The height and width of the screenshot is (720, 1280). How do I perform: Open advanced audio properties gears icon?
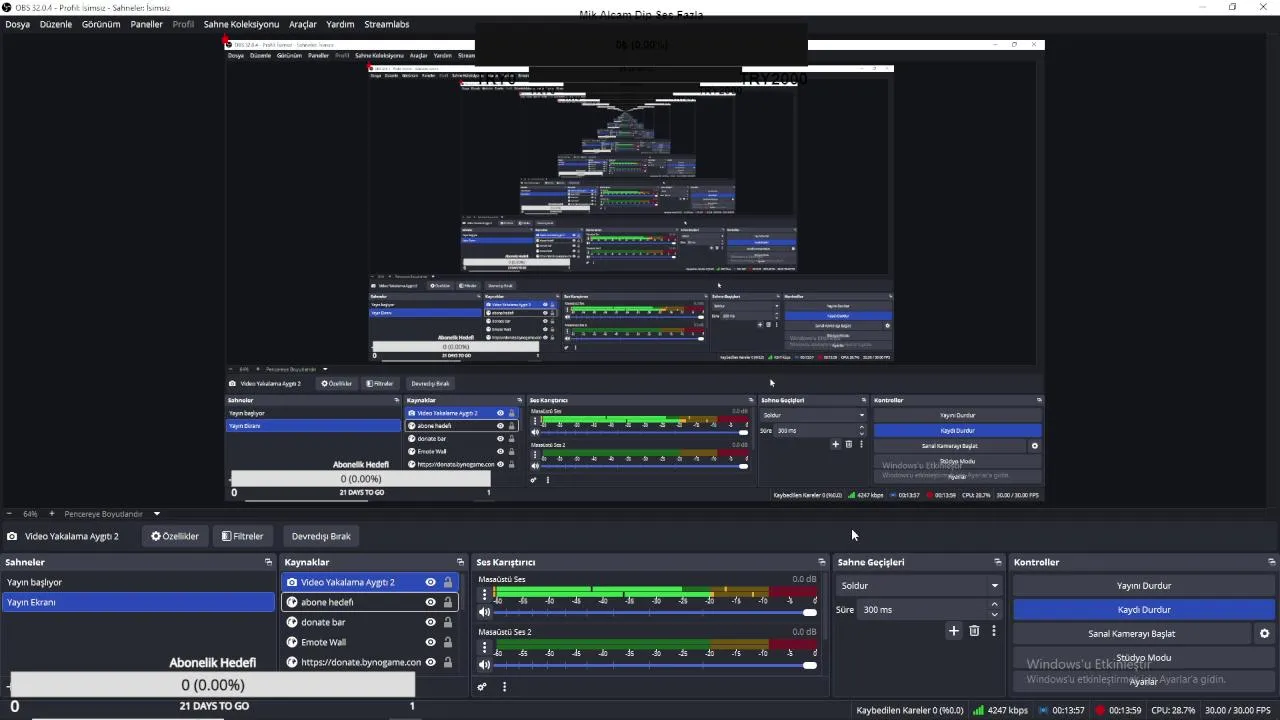[482, 687]
